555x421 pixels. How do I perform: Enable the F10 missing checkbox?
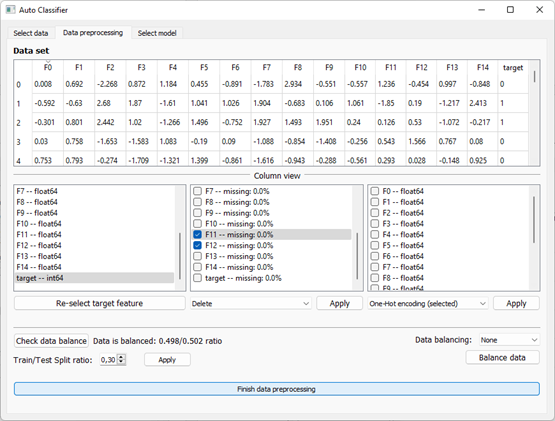pyautogui.click(x=198, y=224)
